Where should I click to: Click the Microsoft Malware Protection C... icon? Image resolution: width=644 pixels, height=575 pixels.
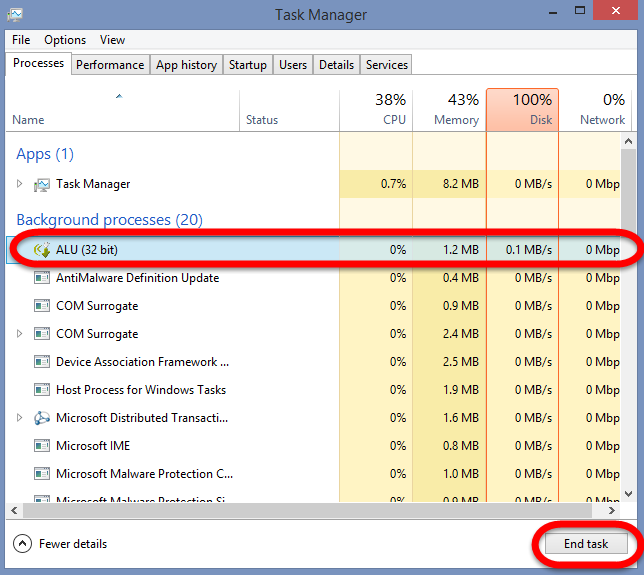[x=42, y=474]
